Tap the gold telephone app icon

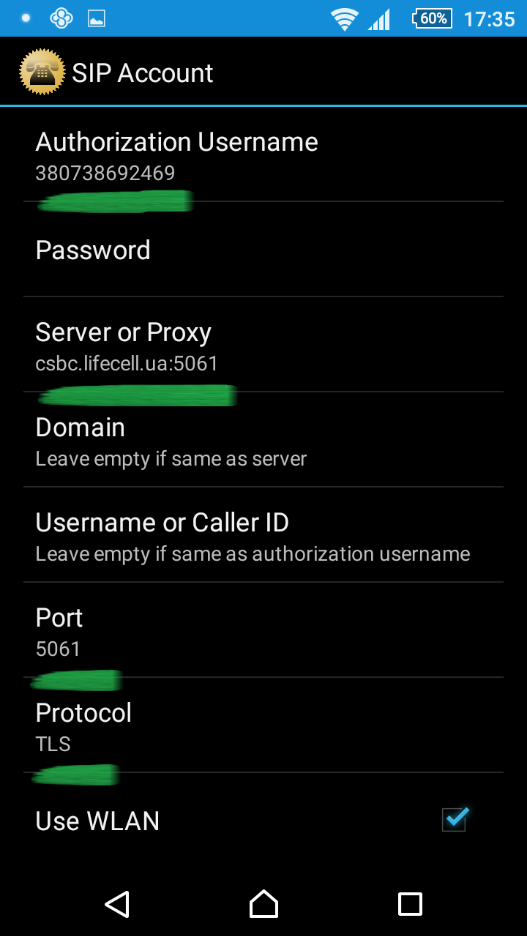tap(42, 72)
